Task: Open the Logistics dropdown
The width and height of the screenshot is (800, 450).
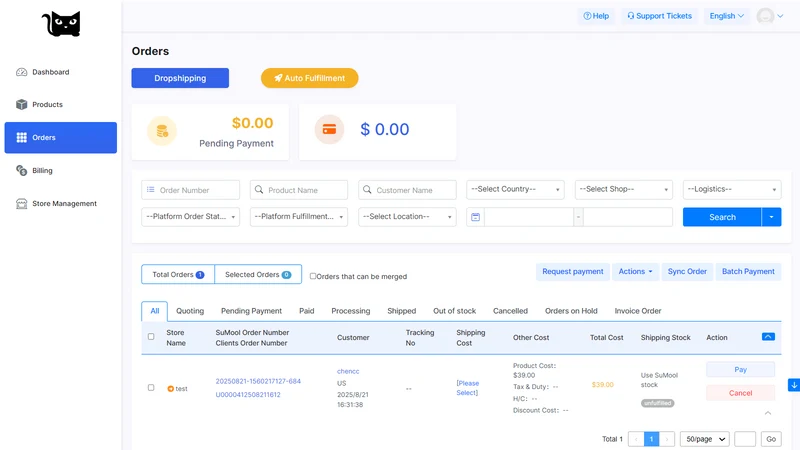Action: pos(732,189)
